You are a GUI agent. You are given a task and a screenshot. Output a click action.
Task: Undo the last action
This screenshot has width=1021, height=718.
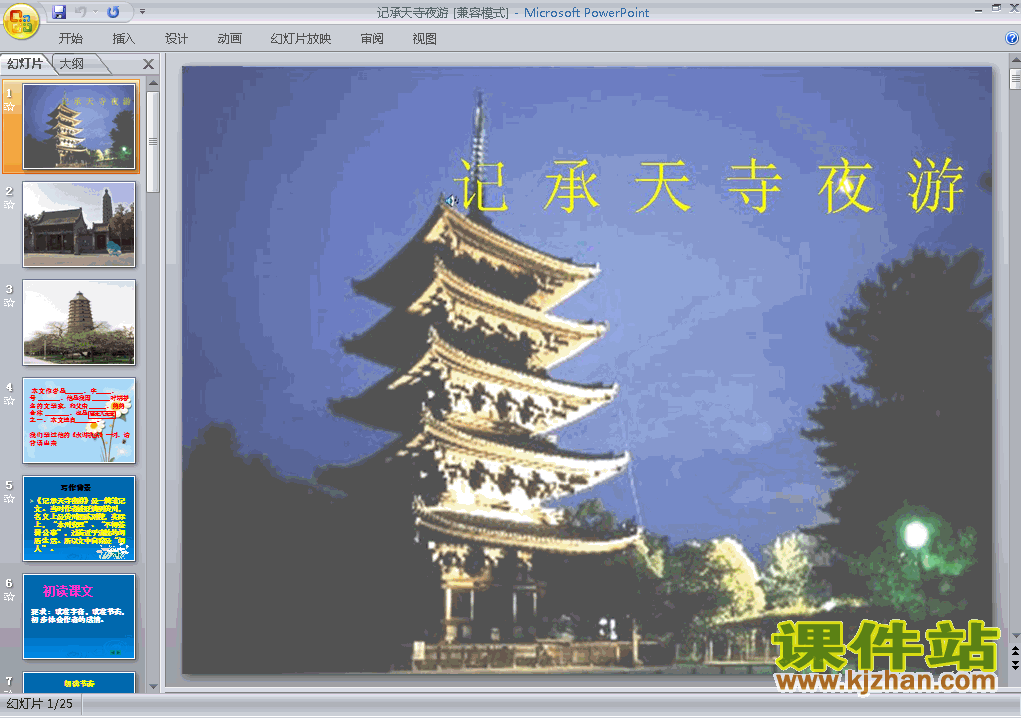click(x=81, y=12)
